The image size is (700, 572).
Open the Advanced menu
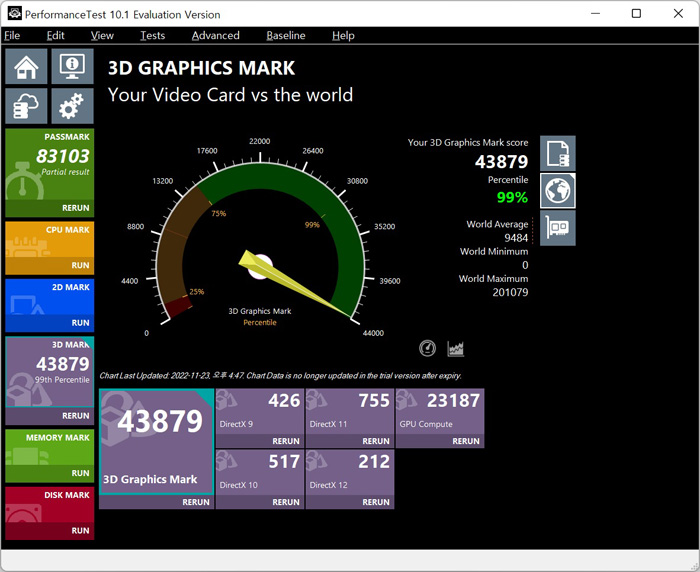215,35
